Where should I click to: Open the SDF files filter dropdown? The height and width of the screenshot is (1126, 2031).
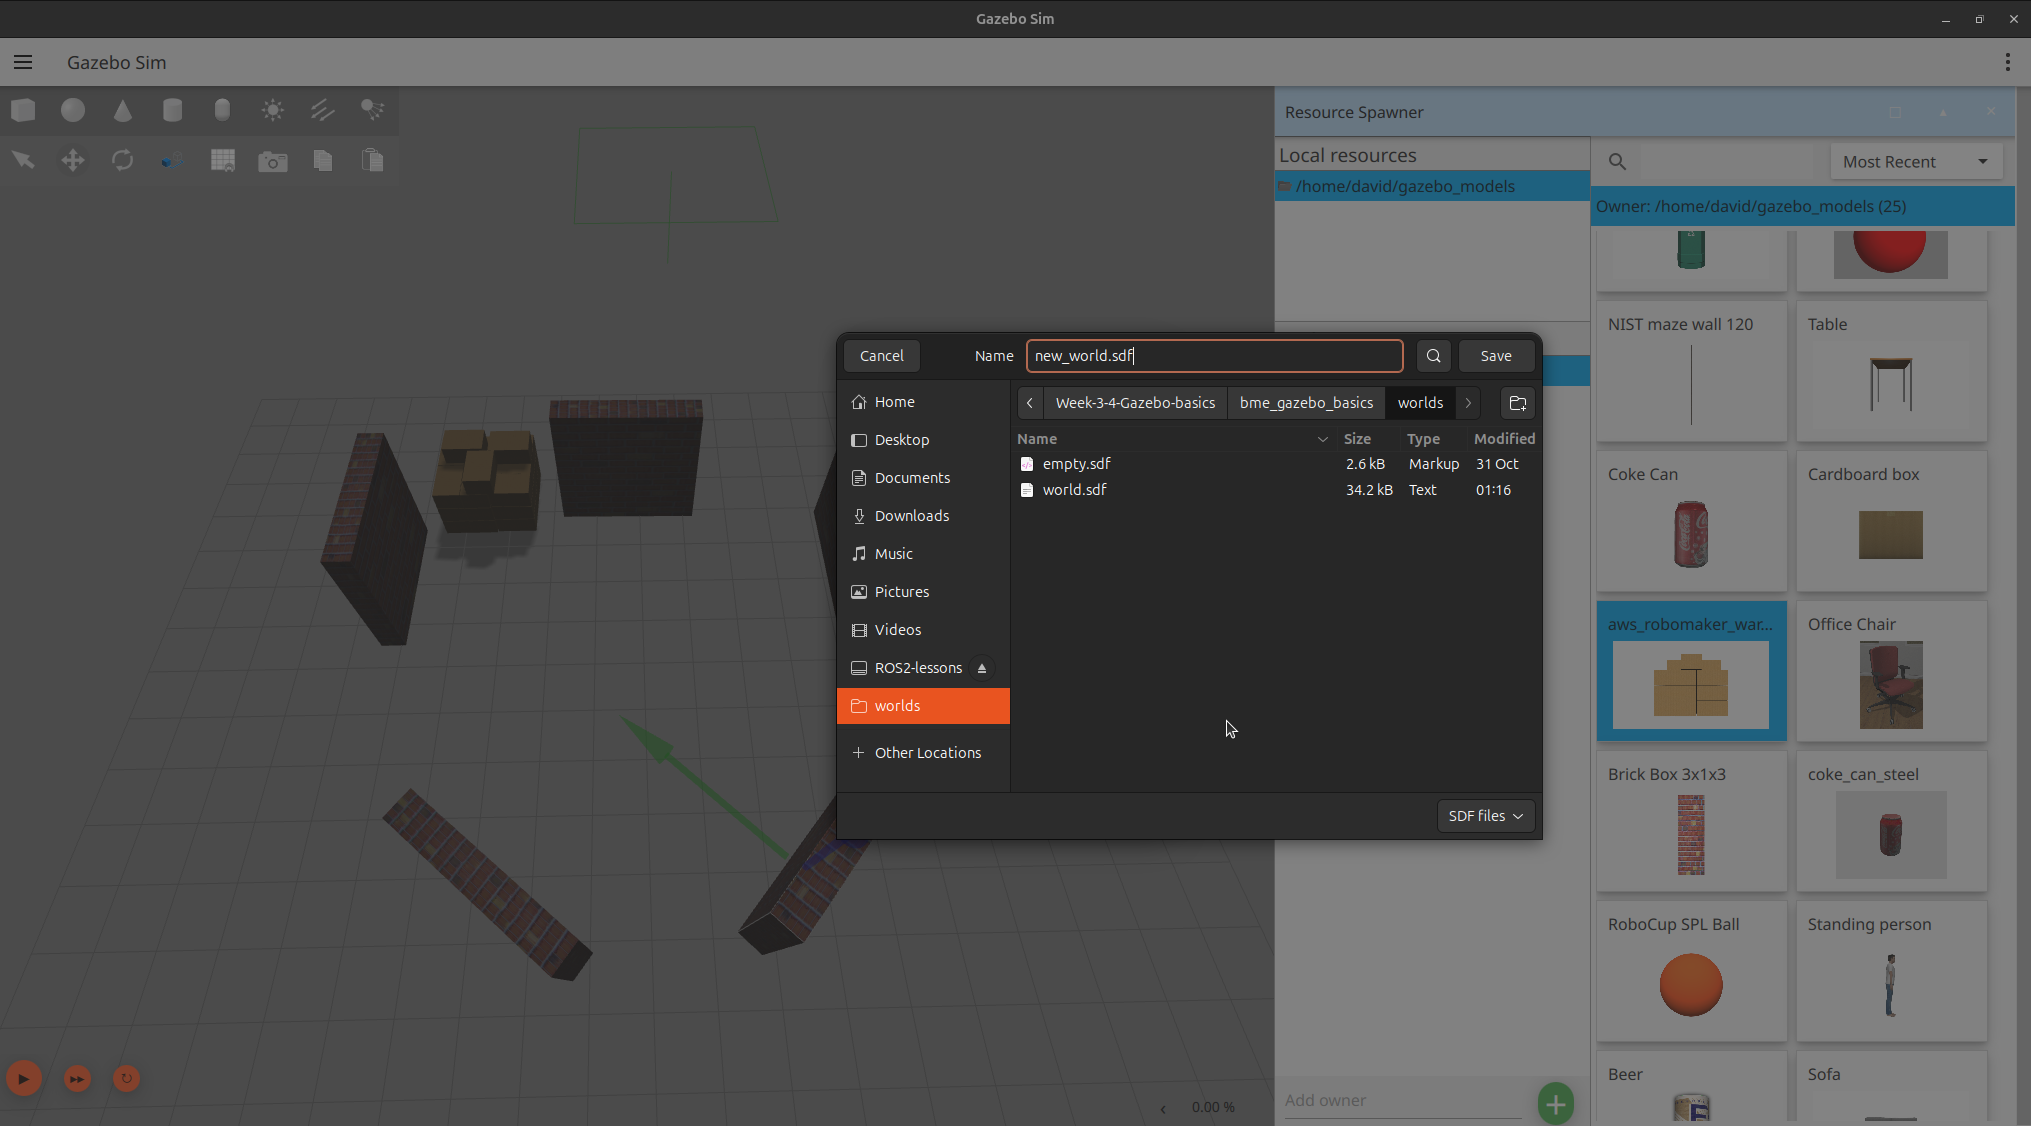[1485, 816]
